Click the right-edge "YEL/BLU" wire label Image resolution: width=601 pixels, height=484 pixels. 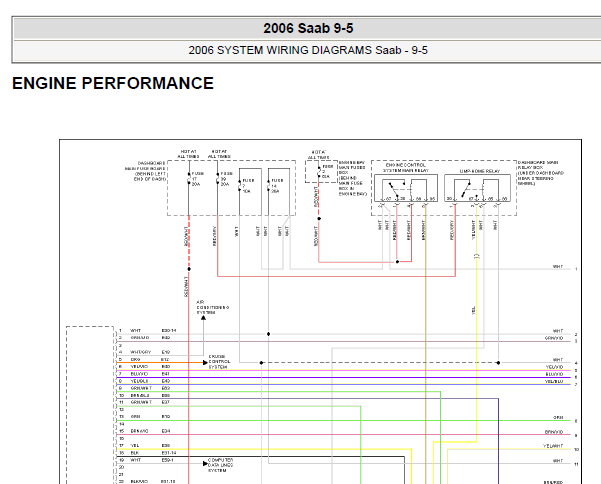pos(554,381)
